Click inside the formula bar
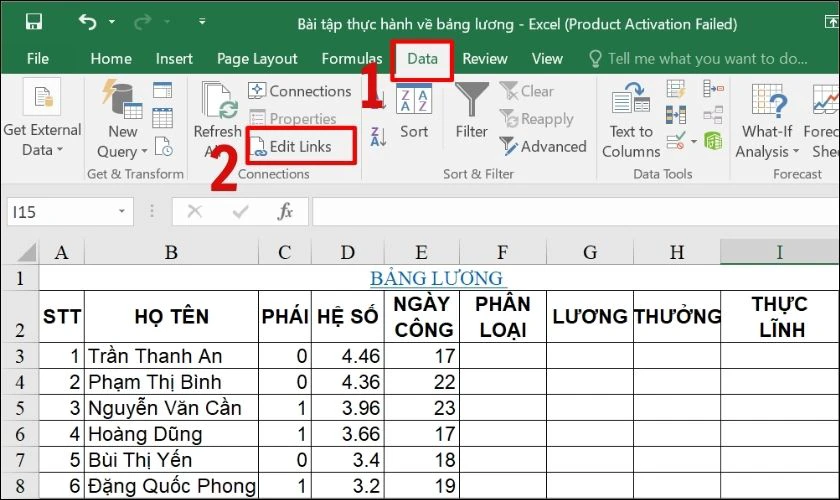The image size is (840, 500). point(575,212)
